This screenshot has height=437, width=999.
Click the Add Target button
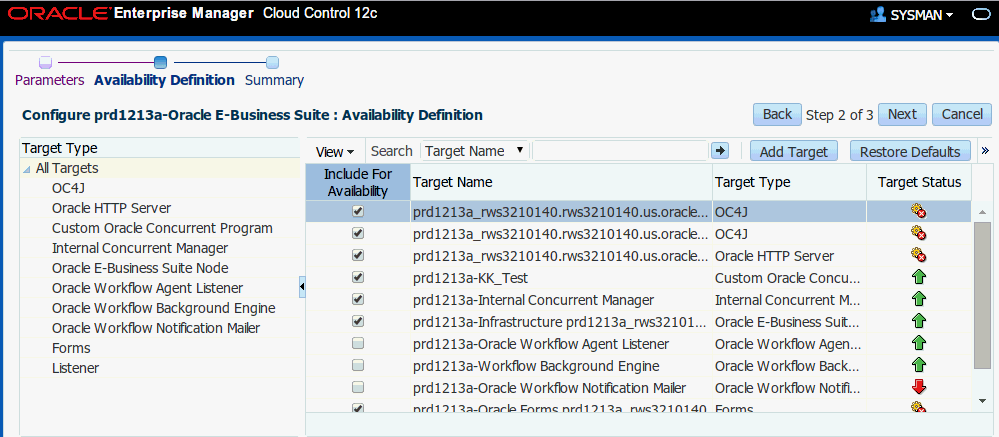coord(793,152)
